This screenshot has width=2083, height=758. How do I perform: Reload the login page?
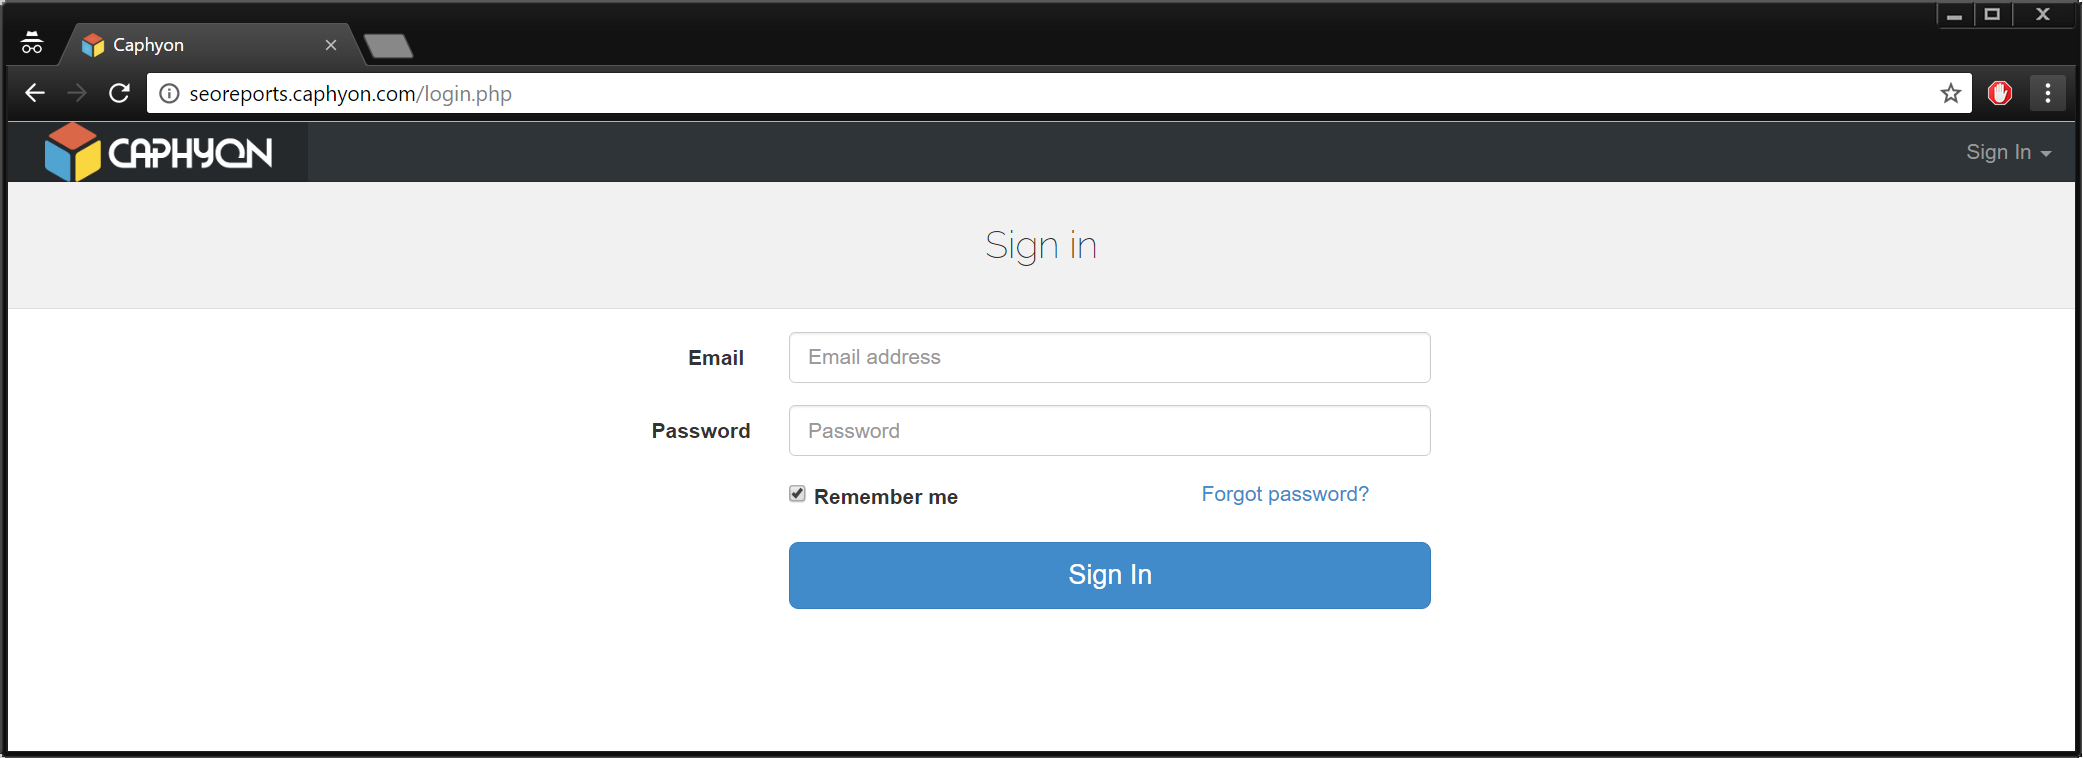tap(119, 93)
